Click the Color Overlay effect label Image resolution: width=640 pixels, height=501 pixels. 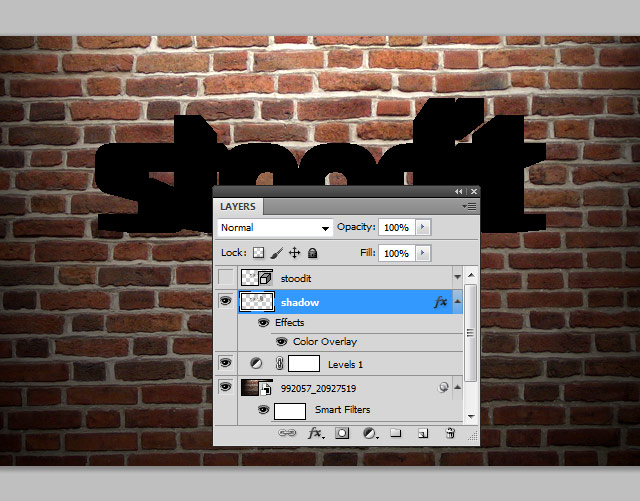(x=325, y=342)
